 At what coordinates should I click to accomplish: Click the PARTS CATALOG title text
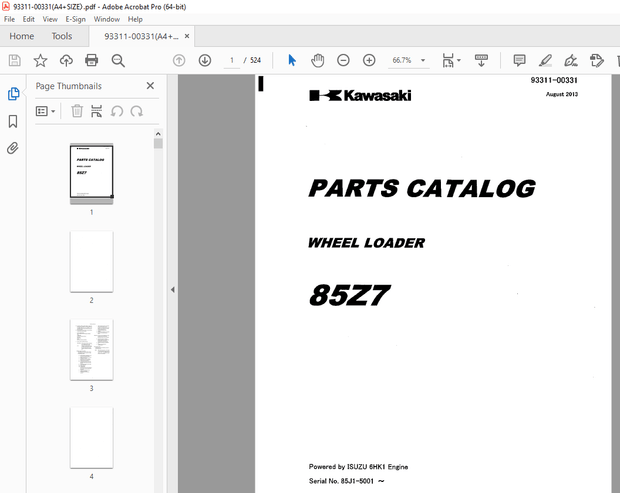coord(422,188)
